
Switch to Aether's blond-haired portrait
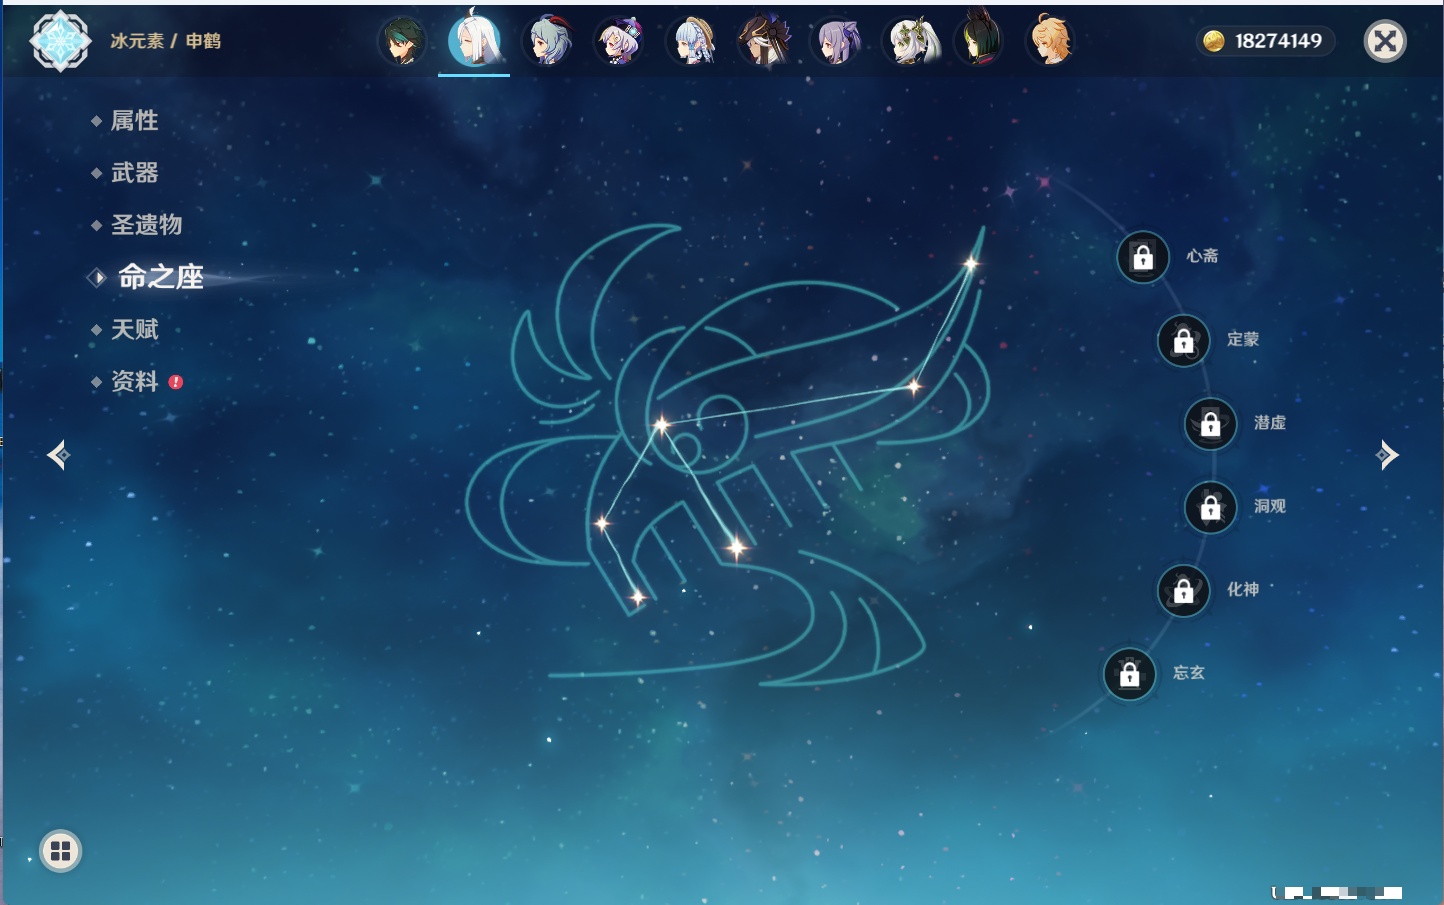[x=1052, y=41]
